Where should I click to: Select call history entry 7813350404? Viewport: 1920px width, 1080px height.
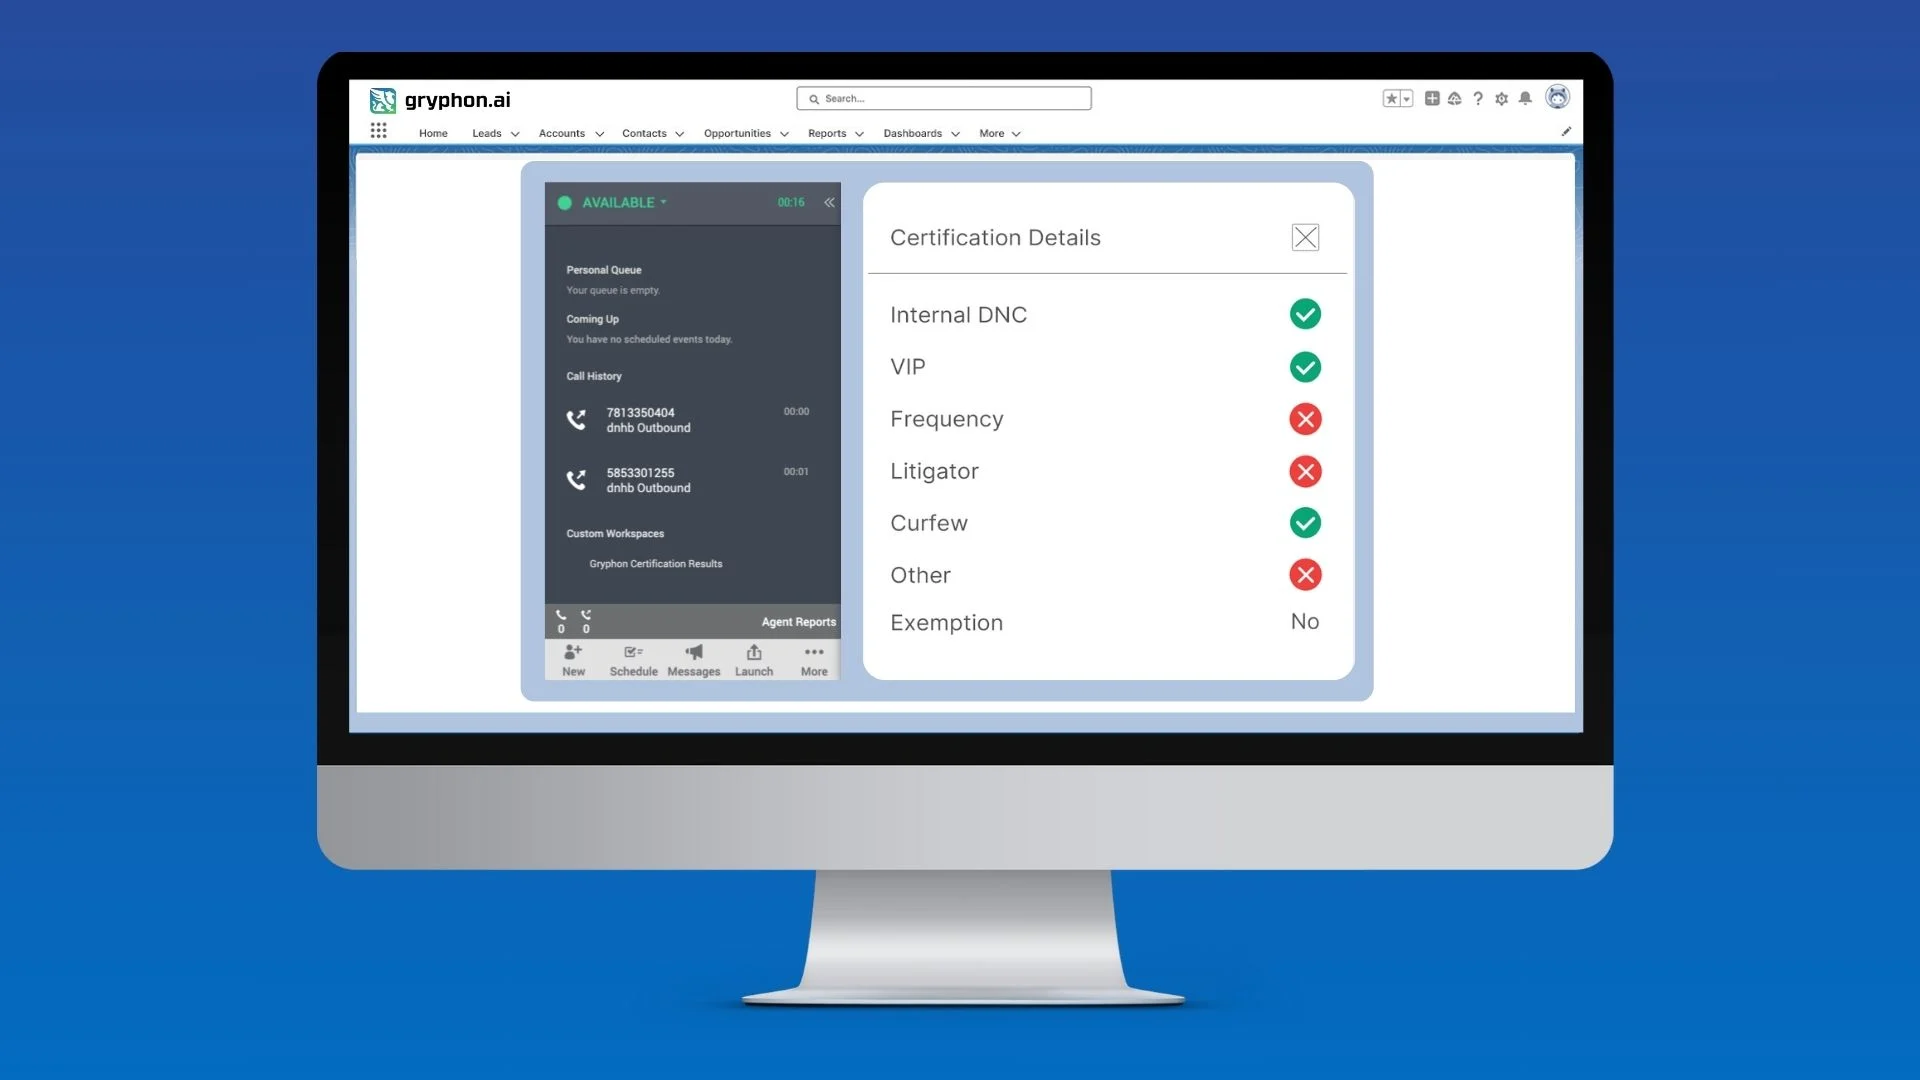pyautogui.click(x=690, y=420)
